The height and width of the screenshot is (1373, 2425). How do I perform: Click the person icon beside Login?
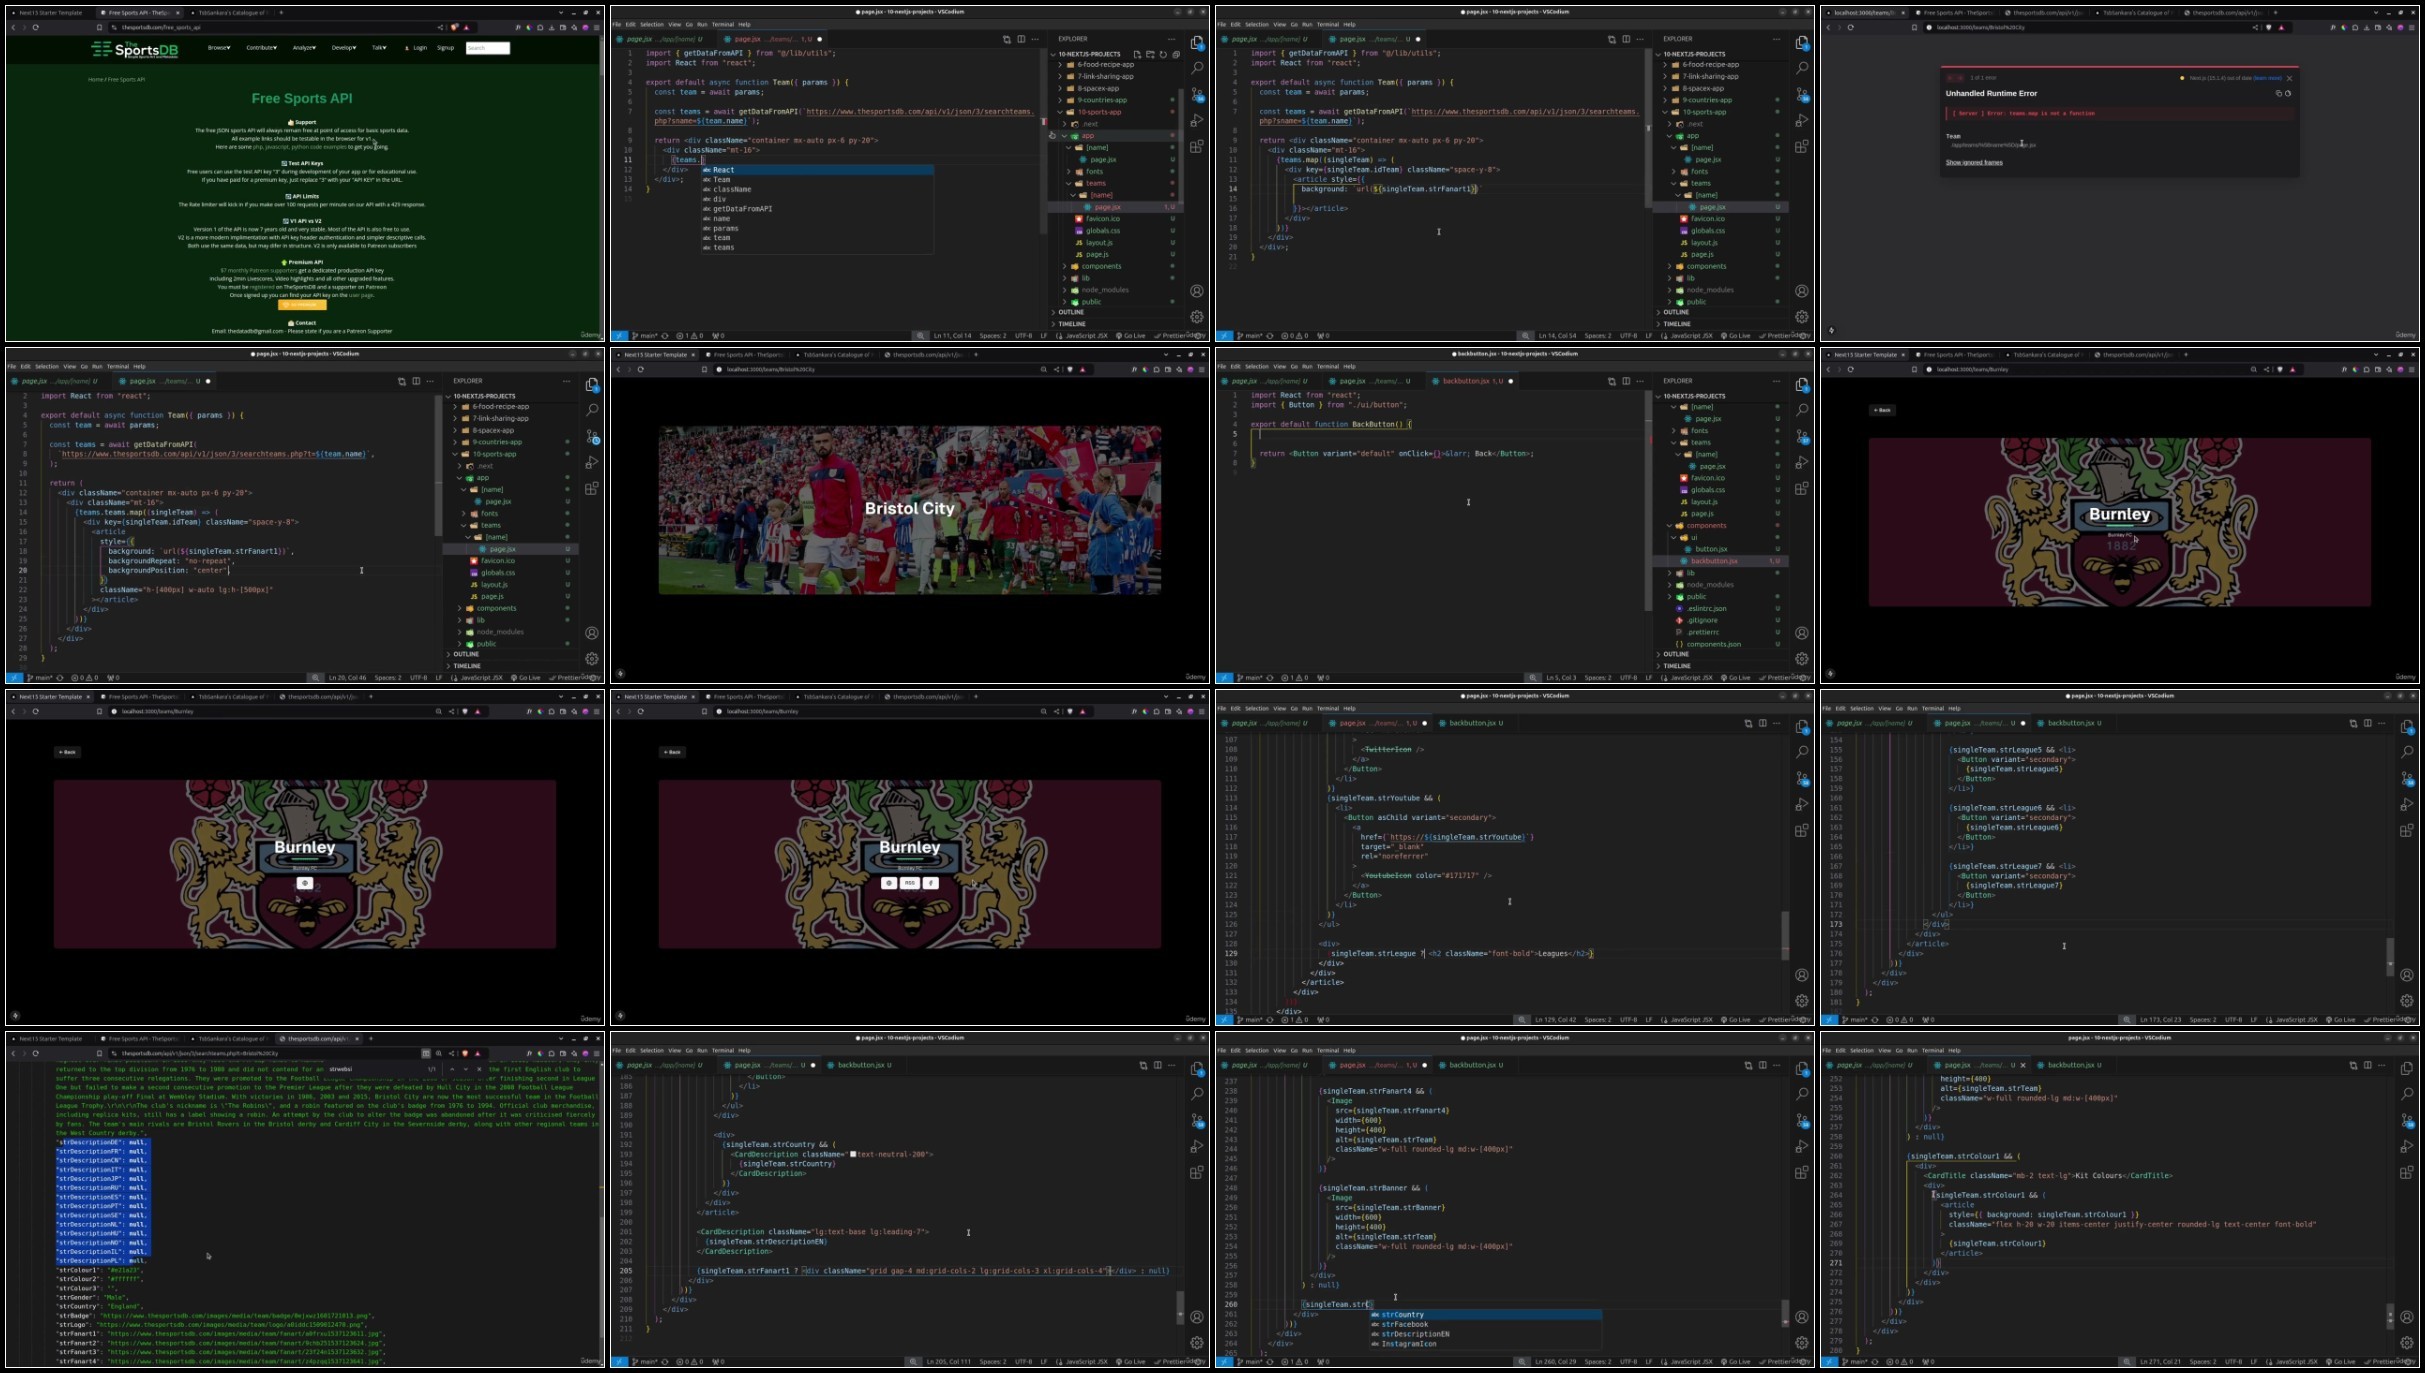(407, 48)
